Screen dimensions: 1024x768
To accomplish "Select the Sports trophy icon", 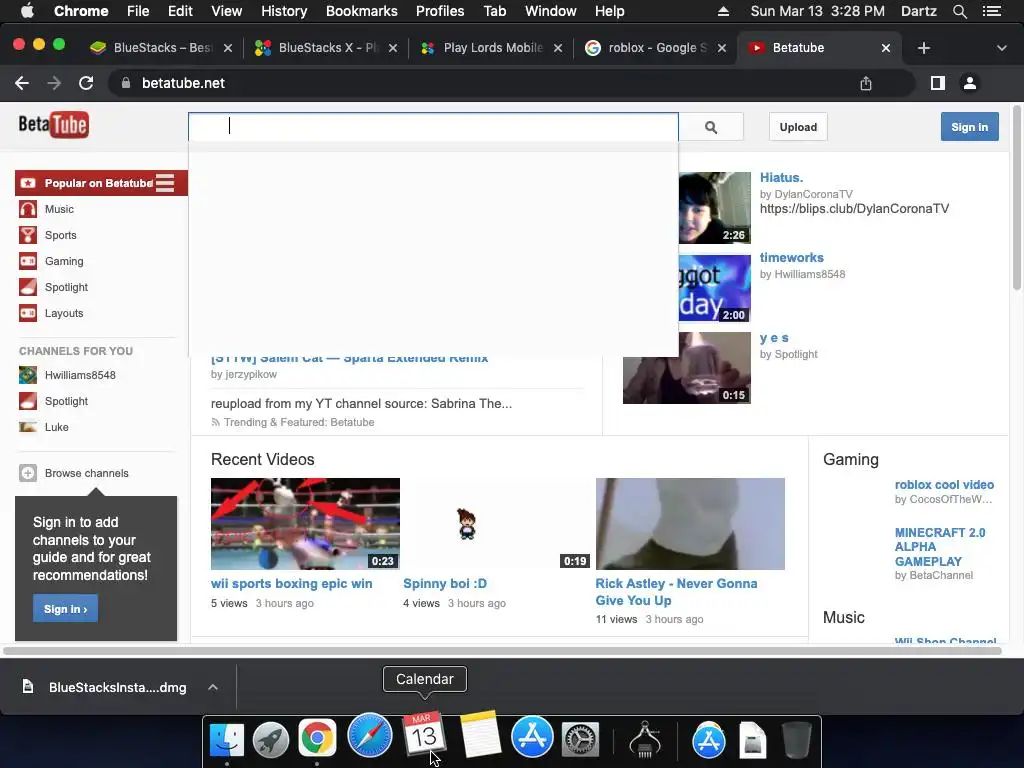I will tap(27, 235).
